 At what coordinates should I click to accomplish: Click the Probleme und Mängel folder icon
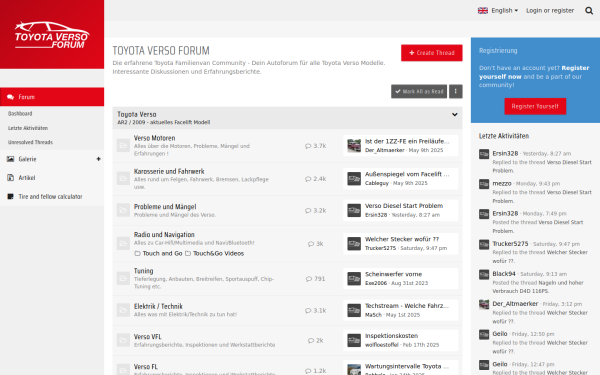coord(123,210)
